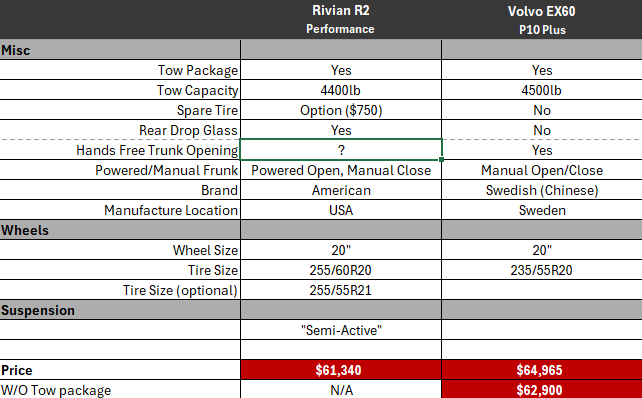Viewport: 642px width, 398px height.
Task: Select the Rivian R2 Tow Capacity cell
Action: click(341, 90)
